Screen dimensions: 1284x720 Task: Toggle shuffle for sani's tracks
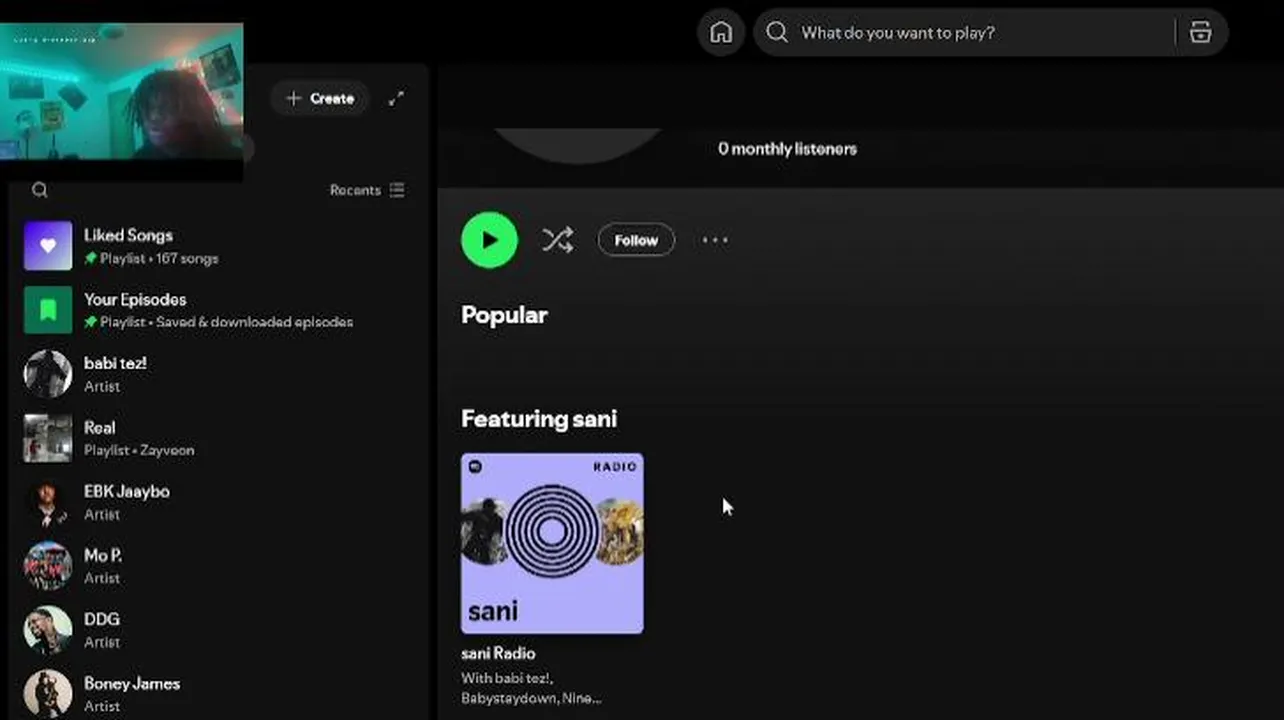[557, 240]
